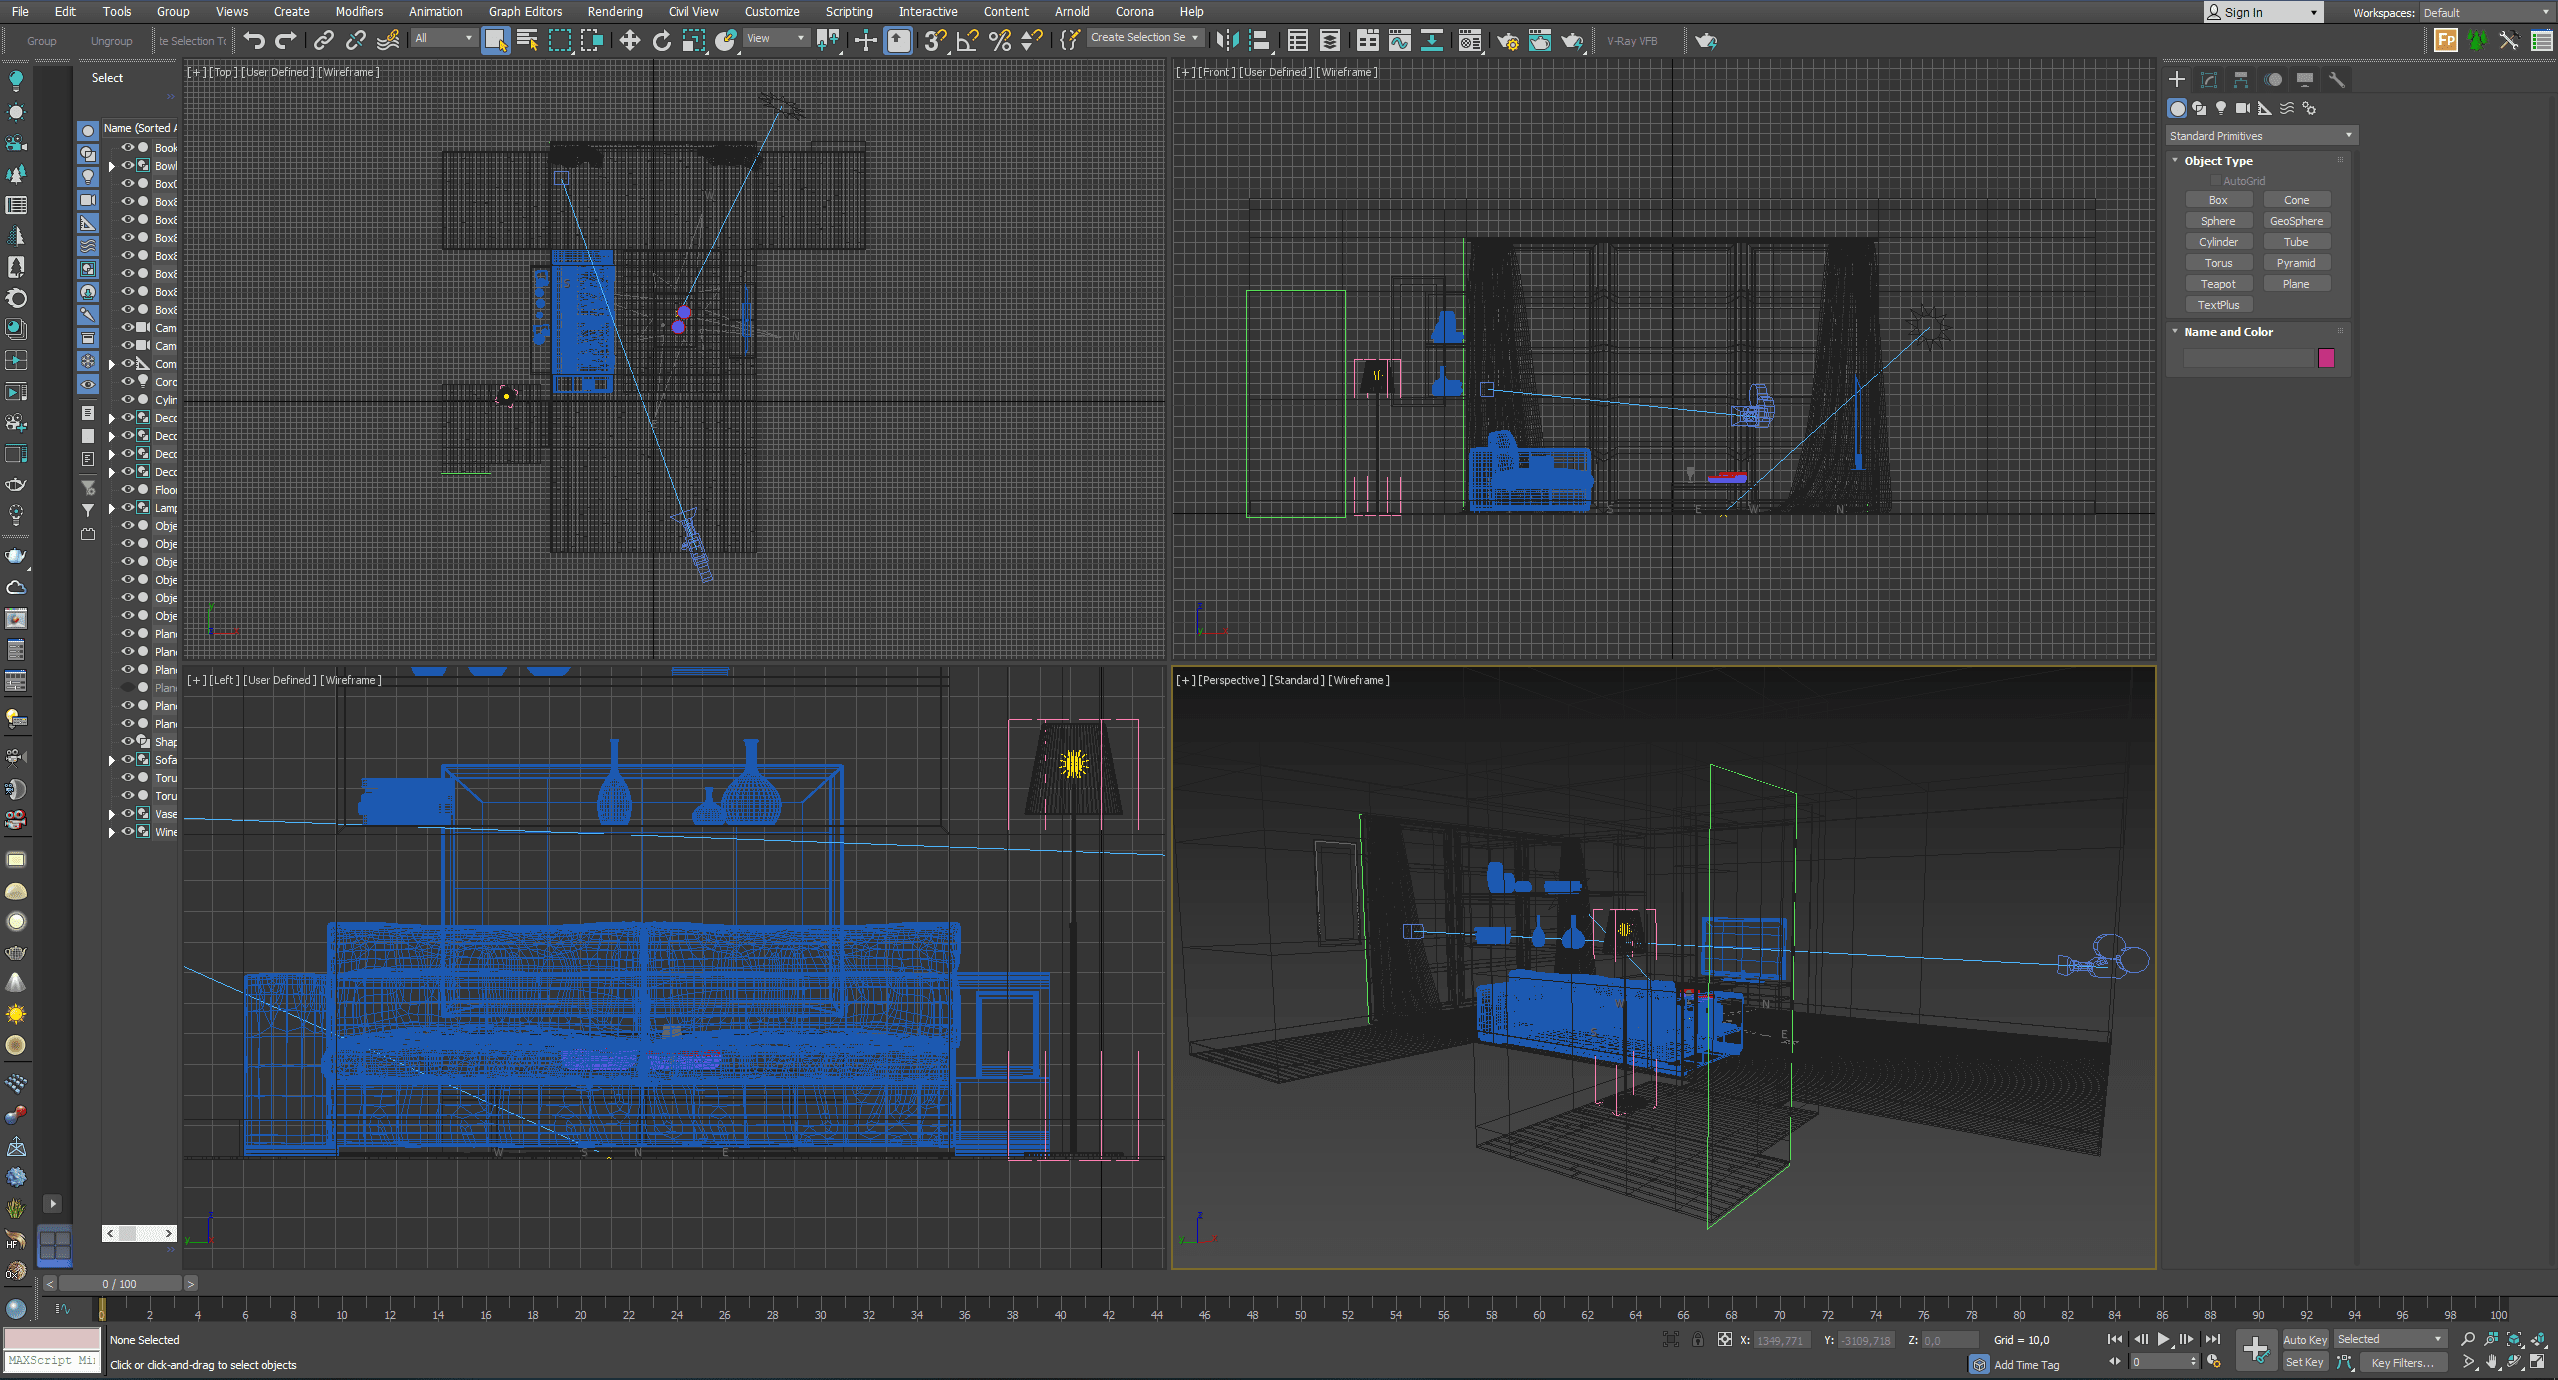Click the Rectangular Selection Region icon
The image size is (2558, 1380).
tap(560, 40)
